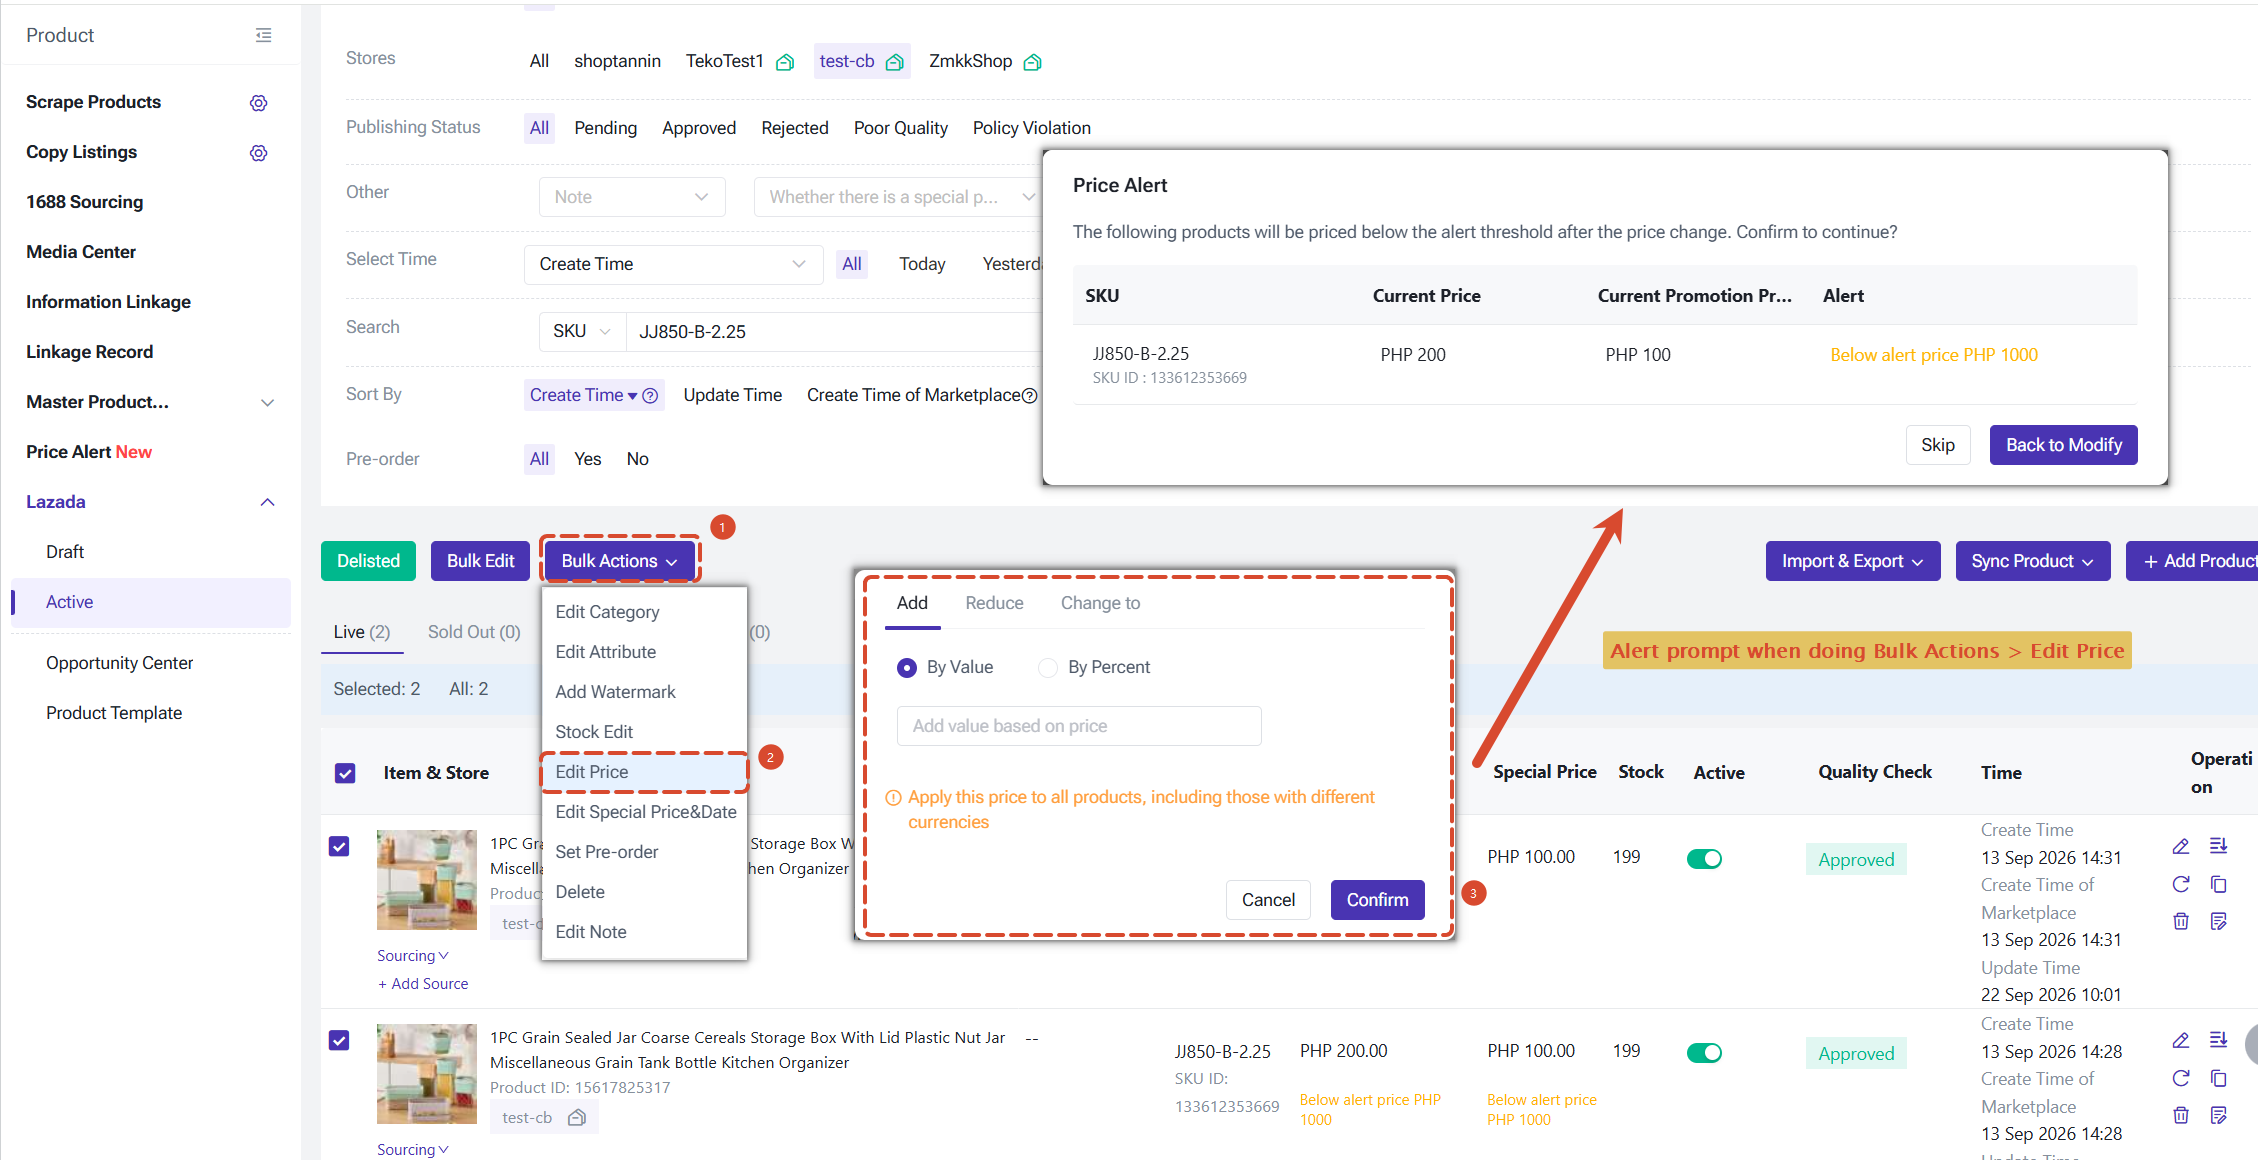2258x1160 pixels.
Task: Click help icon beside Create Time of Marketplace
Action: pyautogui.click(x=1030, y=395)
